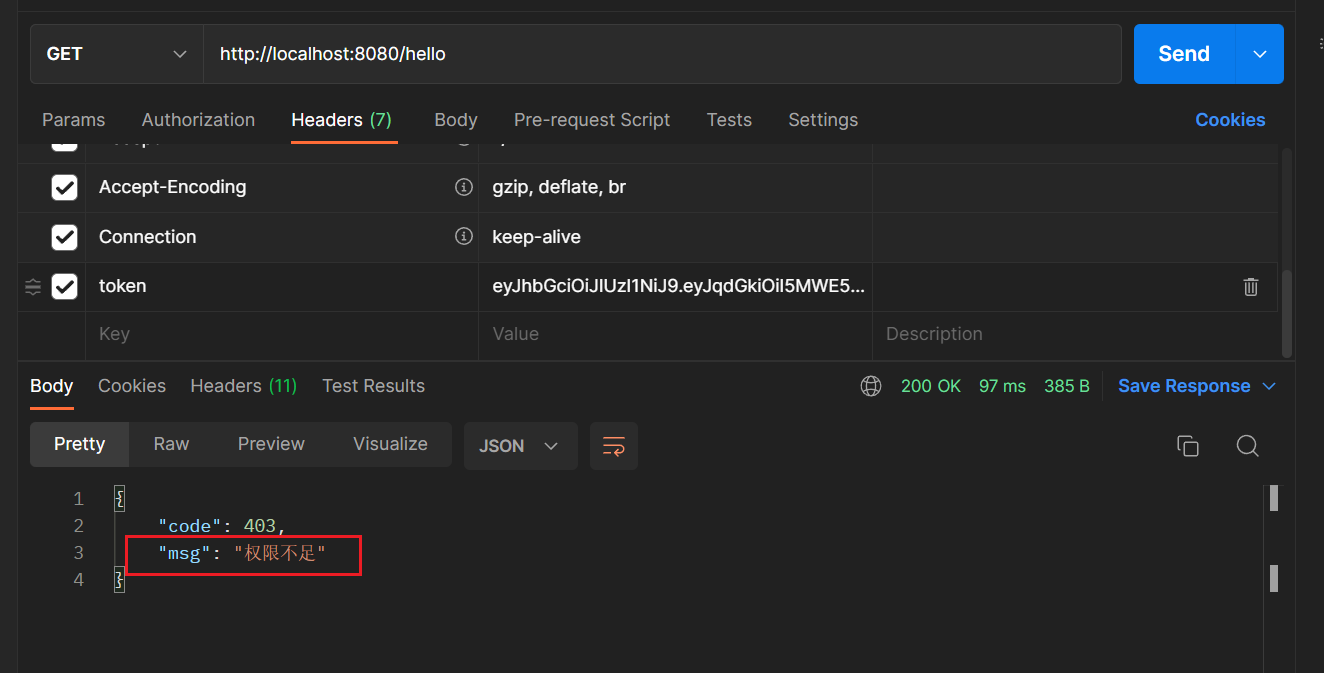1324x673 pixels.
Task: Expand the Send button arrow options
Action: [1260, 54]
